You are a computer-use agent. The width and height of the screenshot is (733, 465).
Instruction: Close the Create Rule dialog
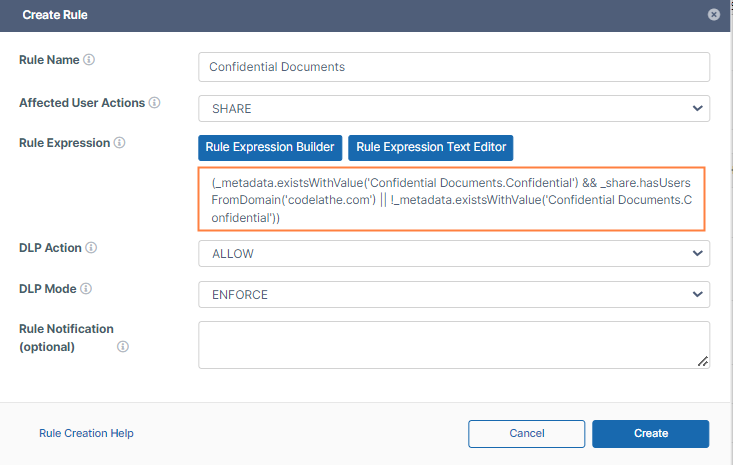pos(713,15)
